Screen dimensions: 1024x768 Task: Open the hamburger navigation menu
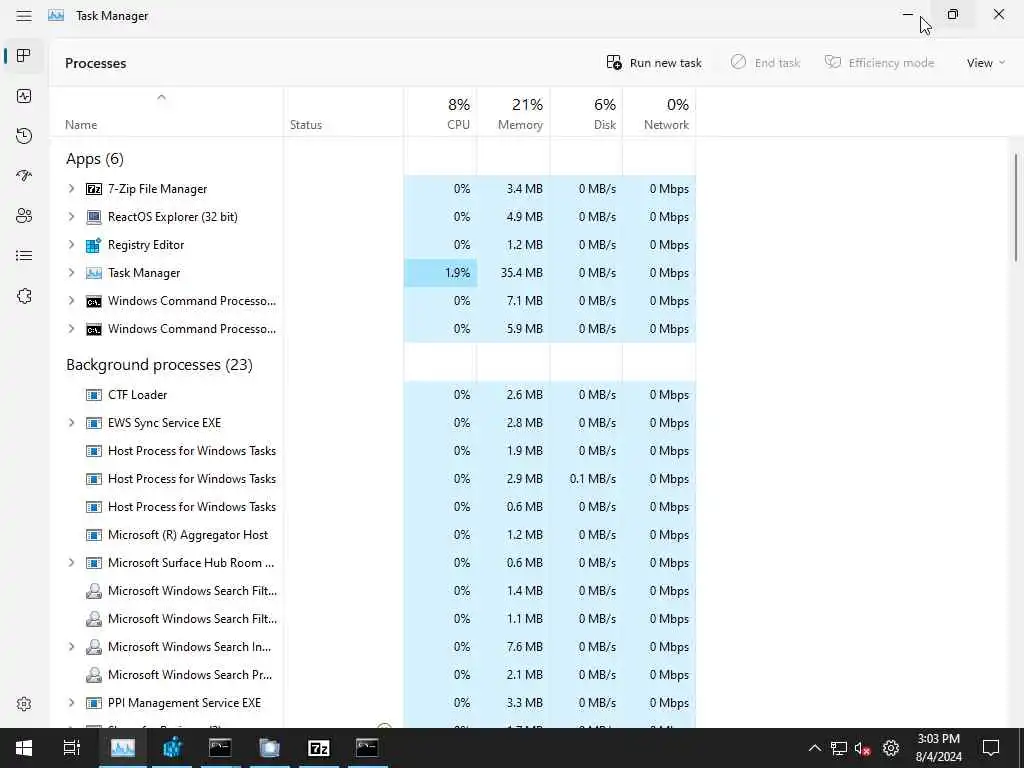(x=24, y=16)
